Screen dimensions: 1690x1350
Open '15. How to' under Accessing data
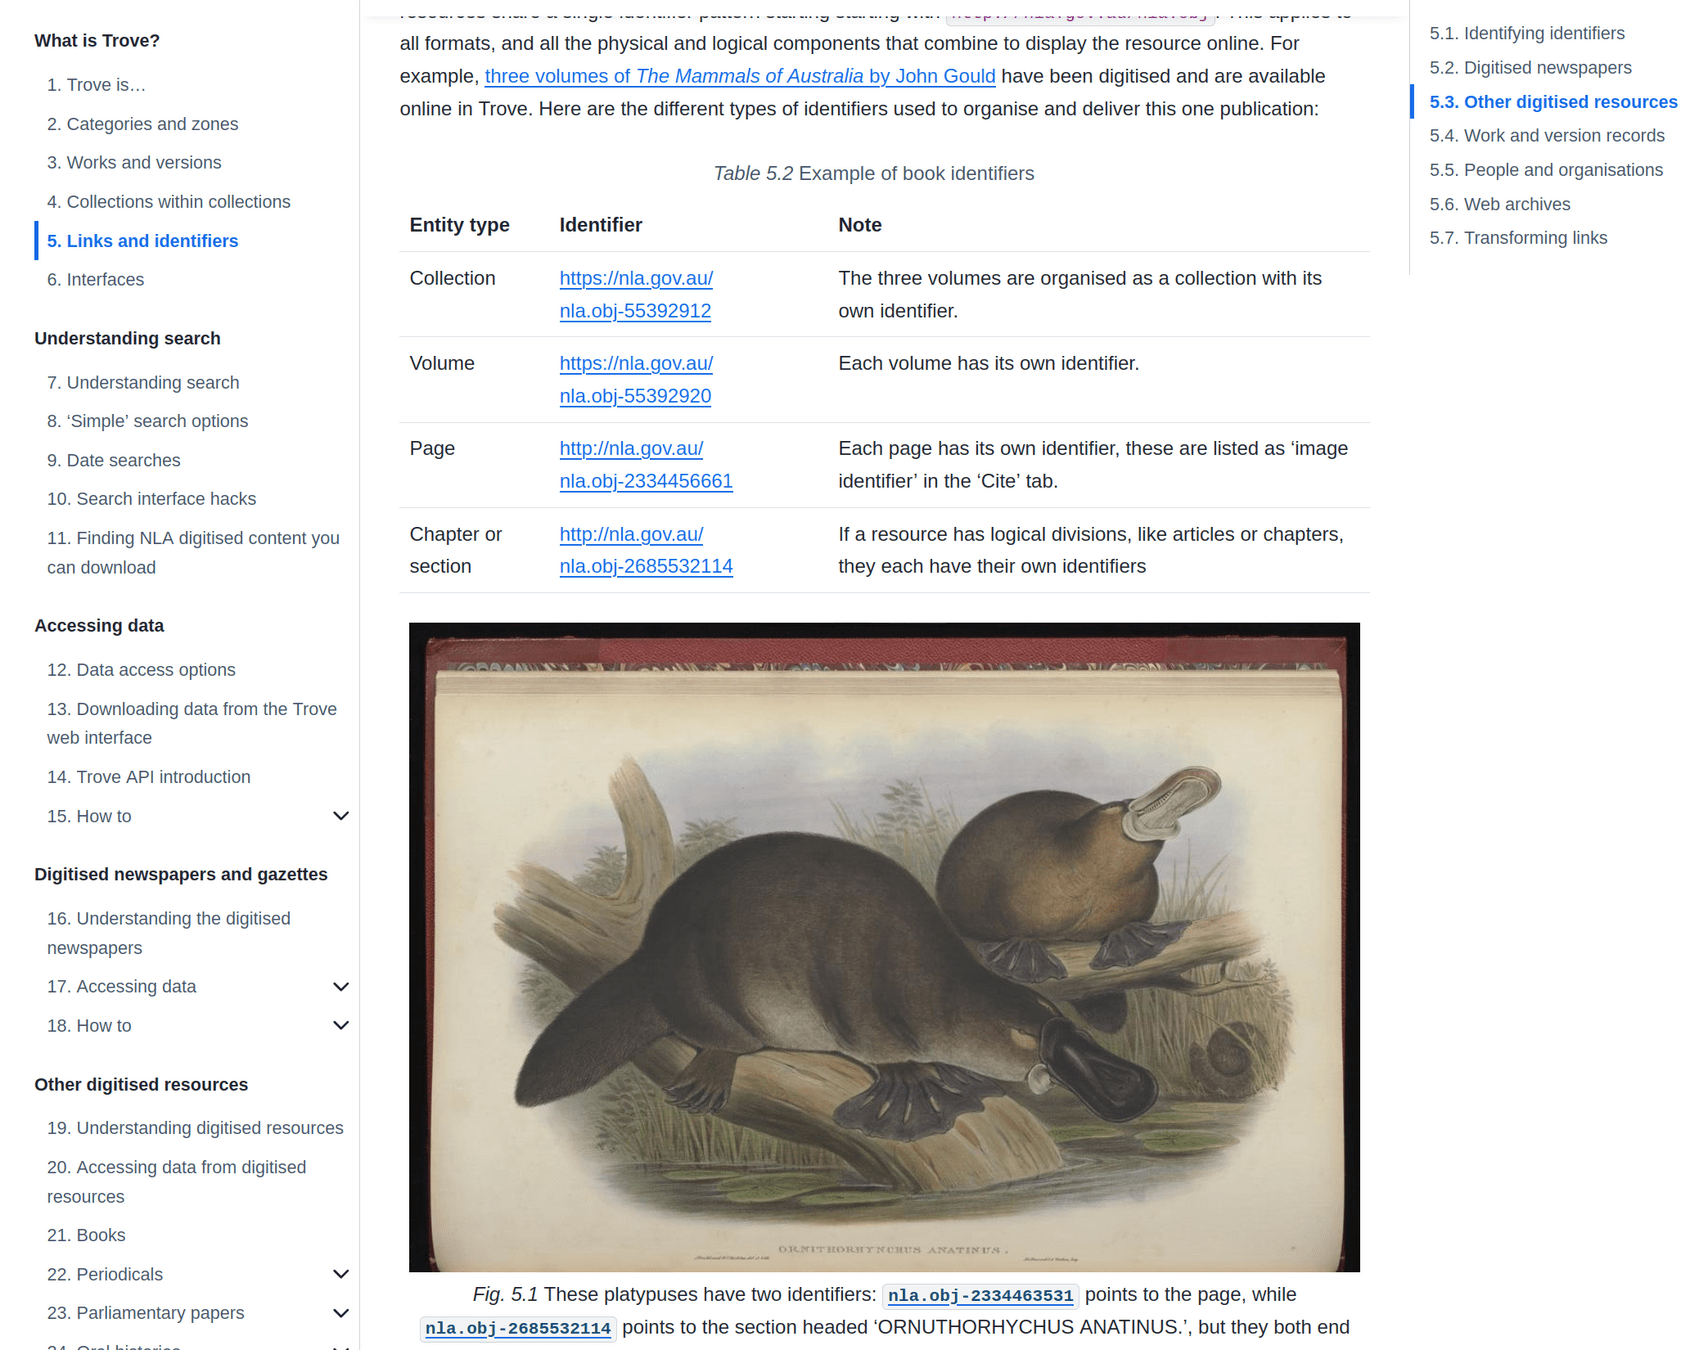point(89,816)
